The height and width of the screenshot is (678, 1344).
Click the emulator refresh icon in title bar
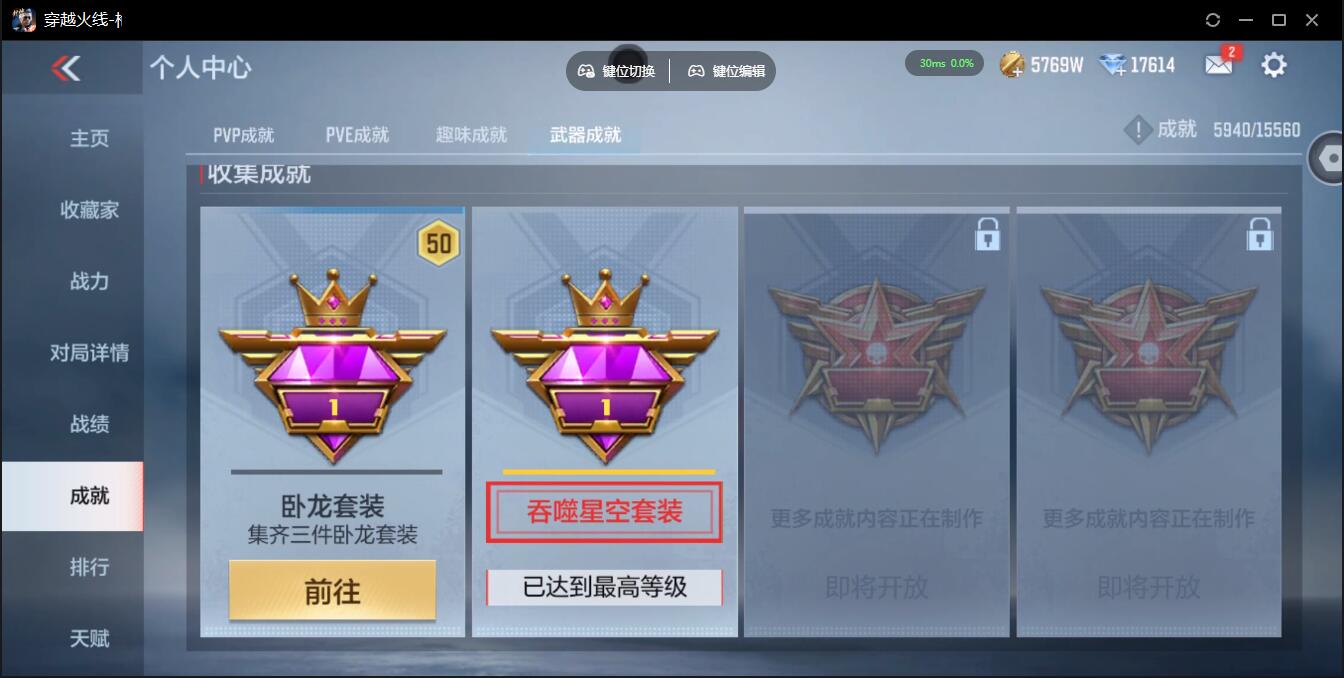1213,20
